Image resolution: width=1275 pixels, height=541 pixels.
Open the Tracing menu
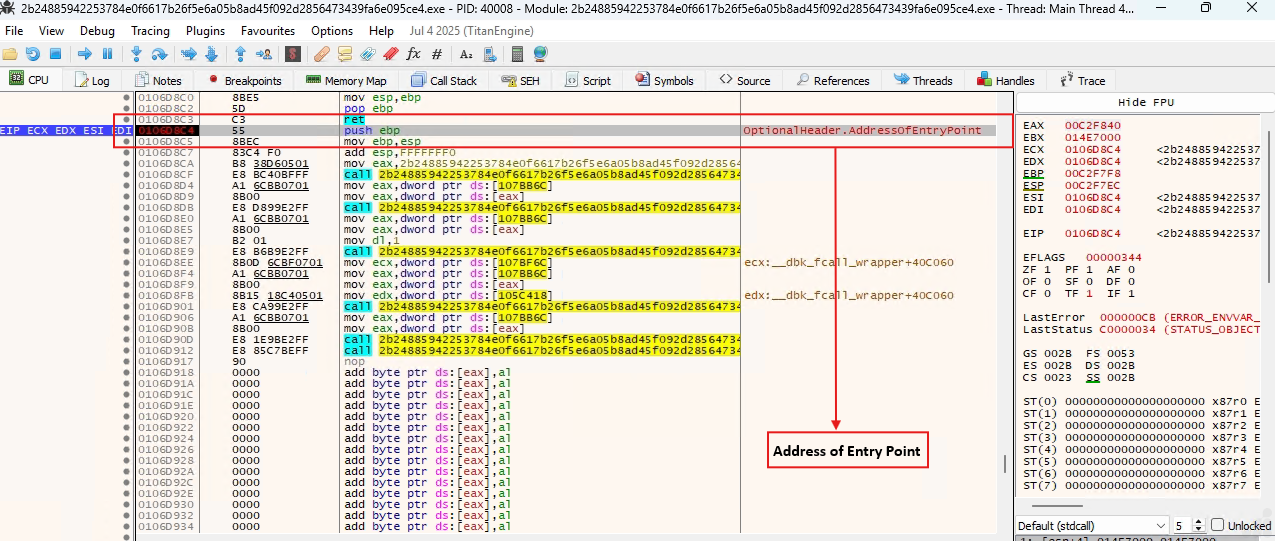pos(150,31)
